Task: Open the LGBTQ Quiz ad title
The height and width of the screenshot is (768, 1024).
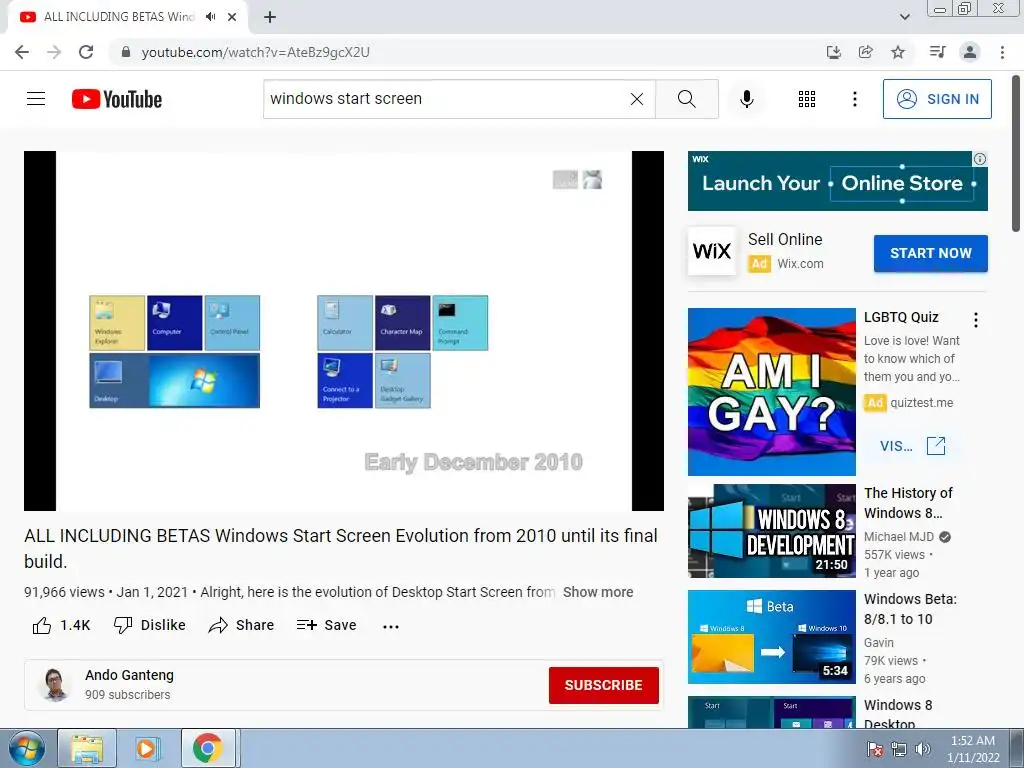Action: [901, 317]
